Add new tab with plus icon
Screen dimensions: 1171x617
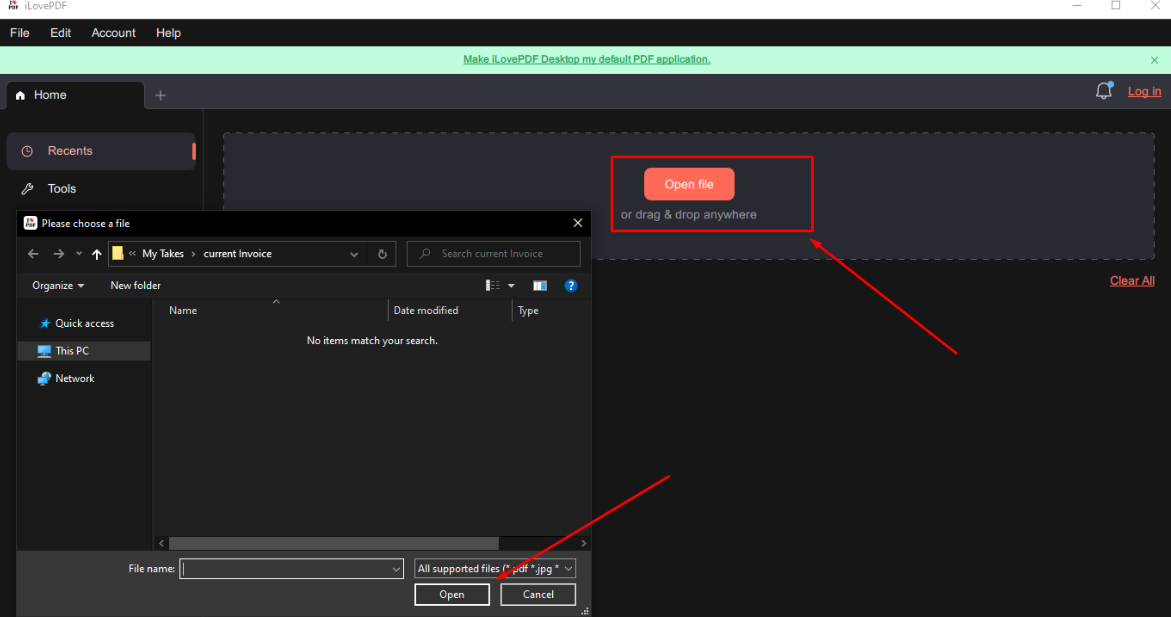pos(161,95)
